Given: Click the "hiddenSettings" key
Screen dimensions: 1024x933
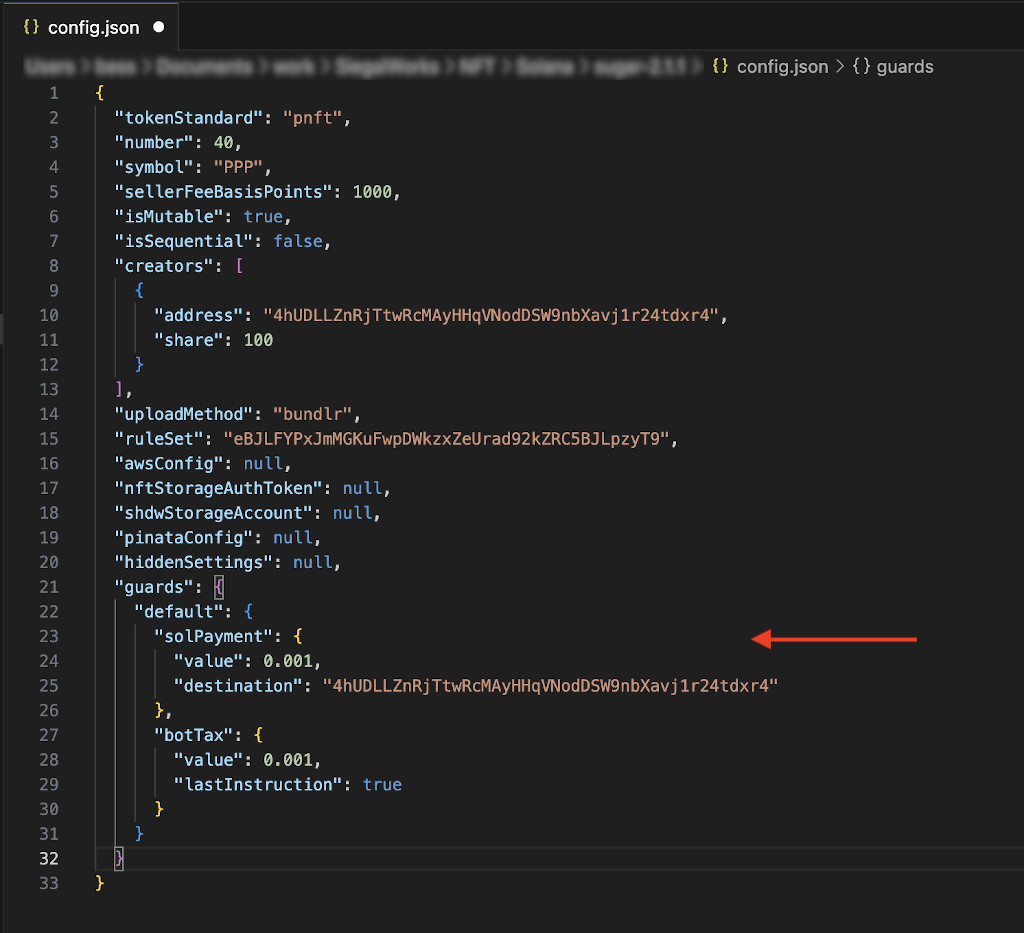Looking at the screenshot, I should tap(193, 563).
